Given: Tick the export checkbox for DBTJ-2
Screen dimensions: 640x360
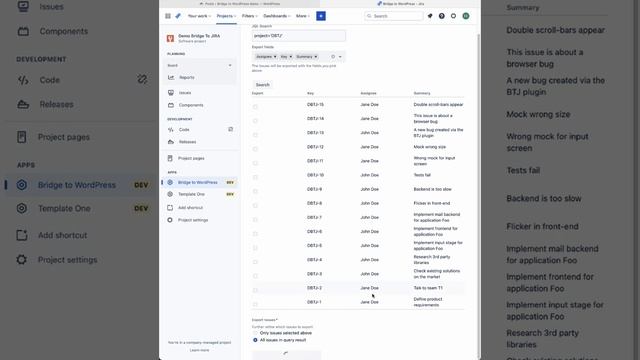Looking at the screenshot, I should [x=255, y=290].
